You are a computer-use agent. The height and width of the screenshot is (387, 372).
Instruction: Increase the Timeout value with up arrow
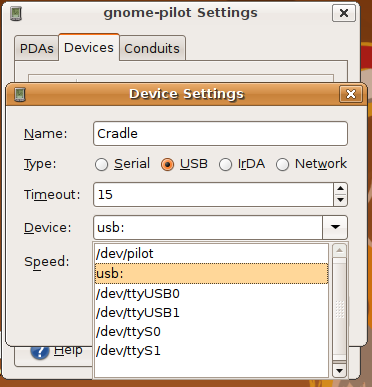(x=340, y=189)
